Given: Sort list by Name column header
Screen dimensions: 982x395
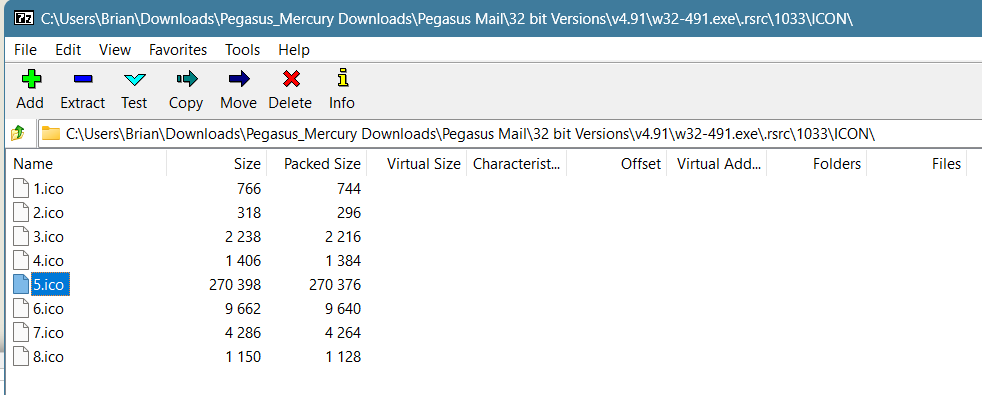Looking at the screenshot, I should [x=88, y=164].
